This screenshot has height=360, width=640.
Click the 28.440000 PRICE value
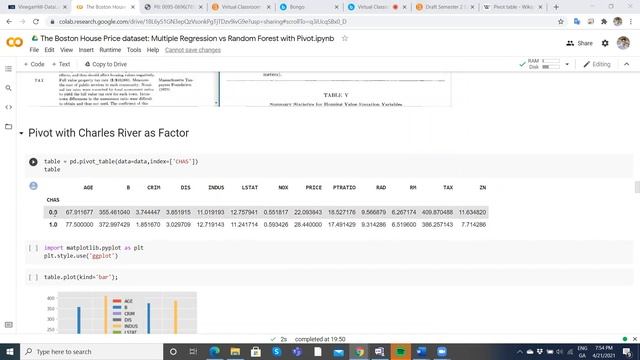[x=308, y=224]
